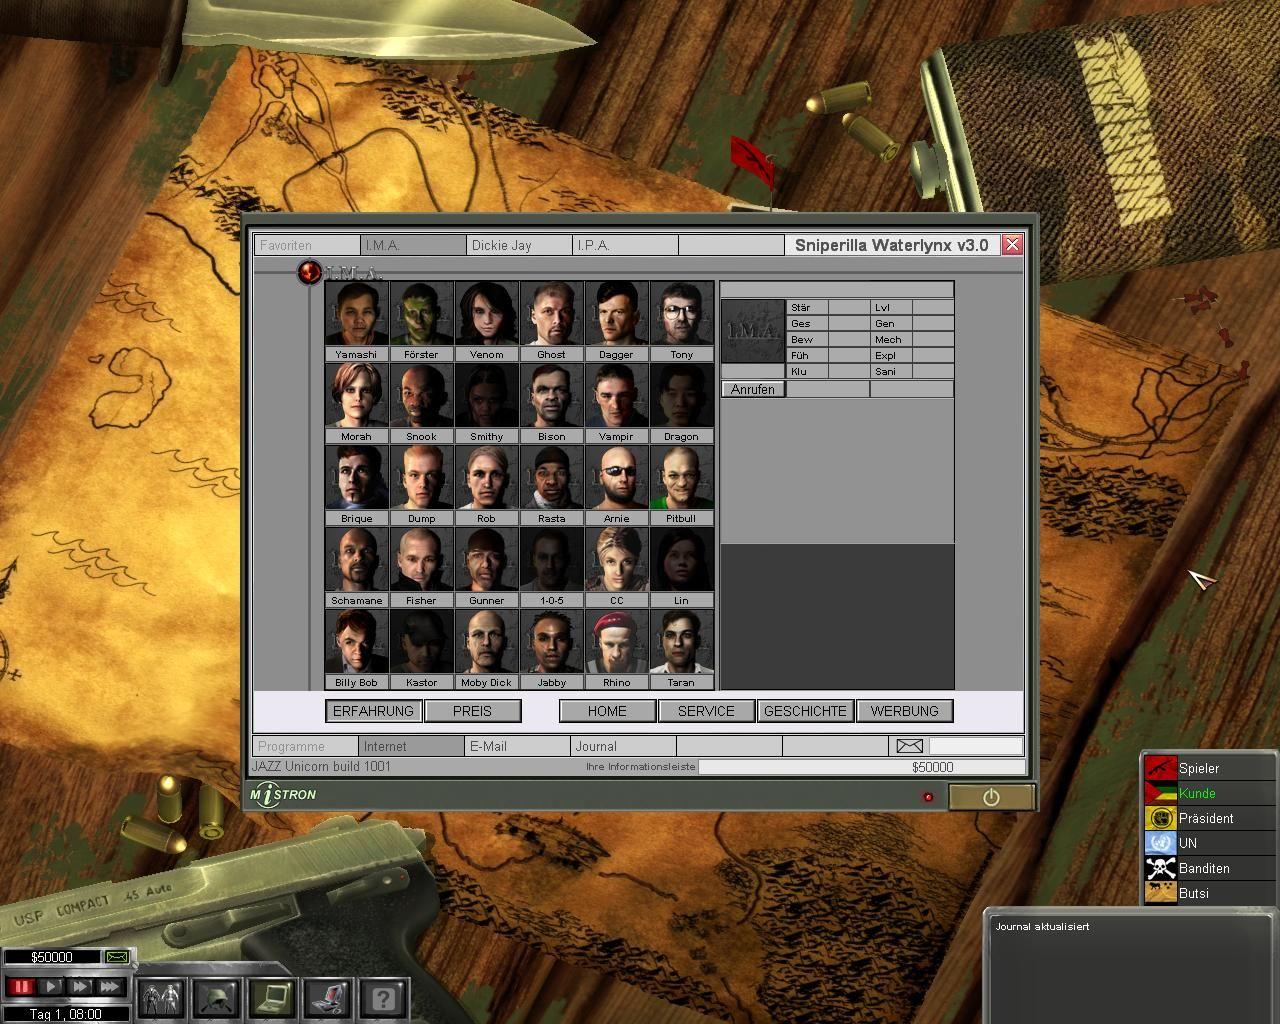Select mercenary Pitbull's portrait
1280x1024 pixels.
pyautogui.click(x=682, y=479)
